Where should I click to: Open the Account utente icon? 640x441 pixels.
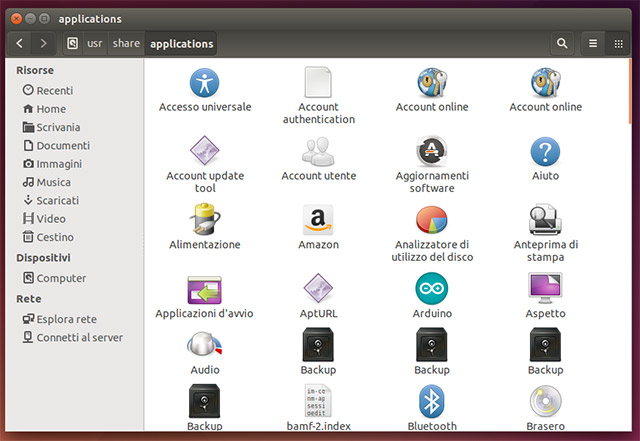318,151
